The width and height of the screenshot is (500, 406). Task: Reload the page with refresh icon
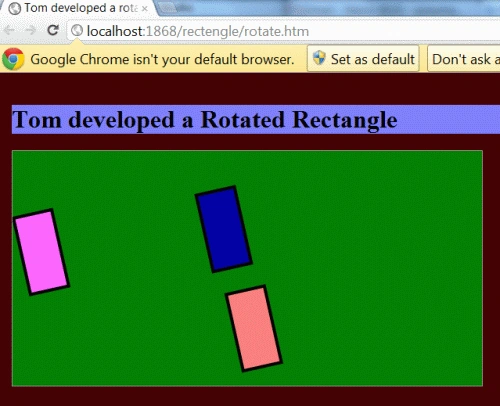pos(53,30)
